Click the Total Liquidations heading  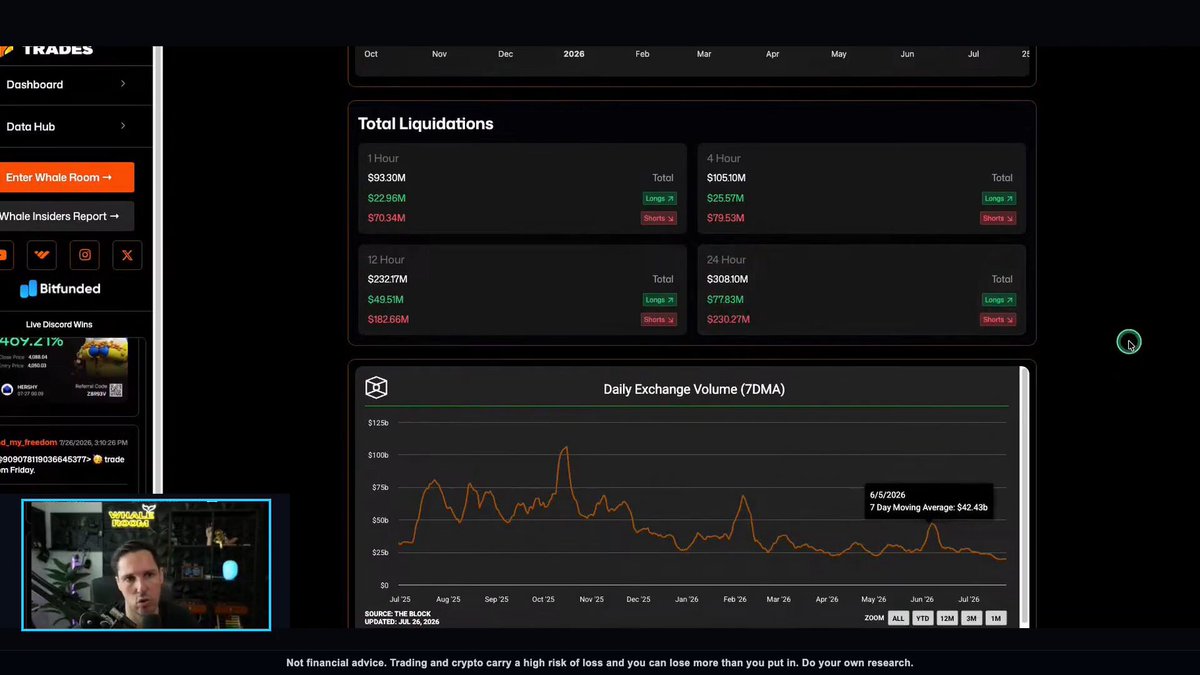[x=426, y=124]
